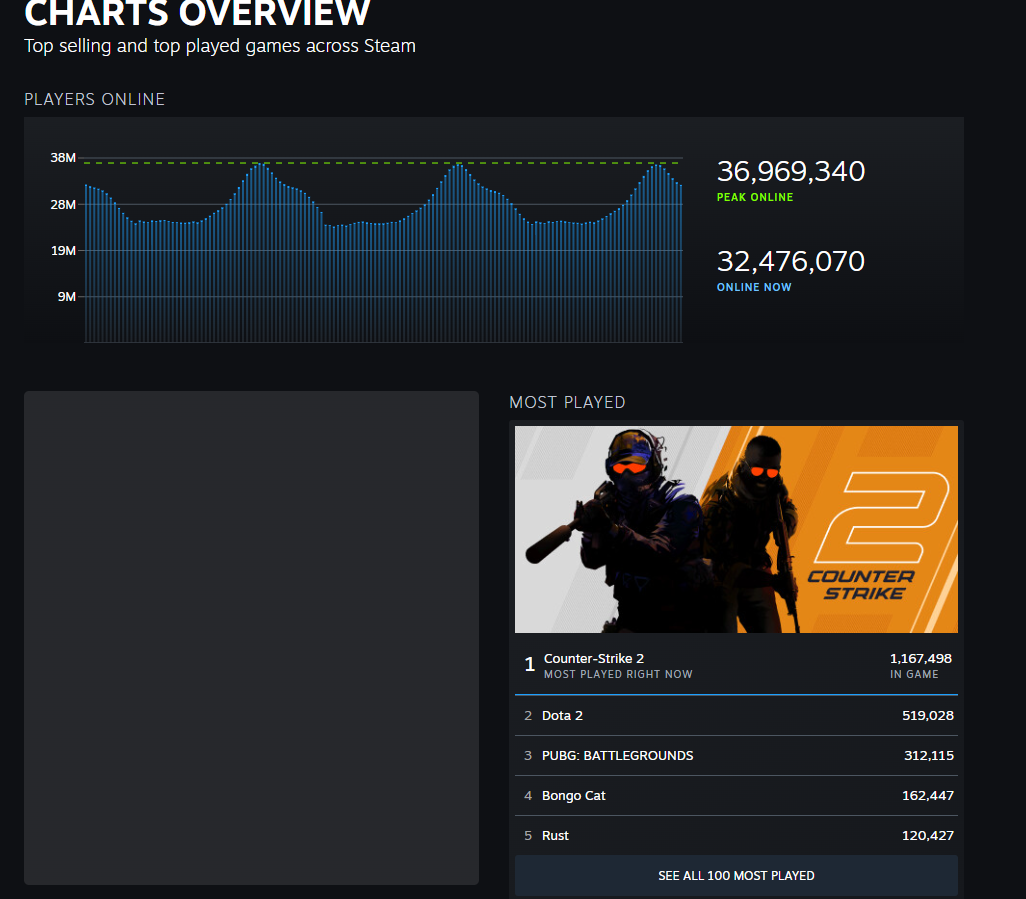
Task: Click the 32,476,070 online now number
Action: coord(790,261)
